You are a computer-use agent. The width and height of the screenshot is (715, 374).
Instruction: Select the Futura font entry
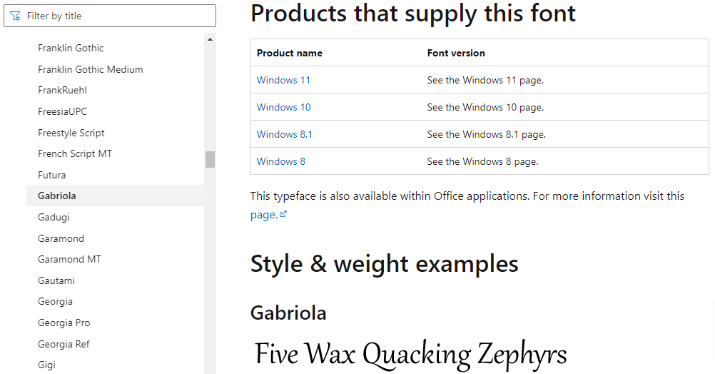coord(52,175)
